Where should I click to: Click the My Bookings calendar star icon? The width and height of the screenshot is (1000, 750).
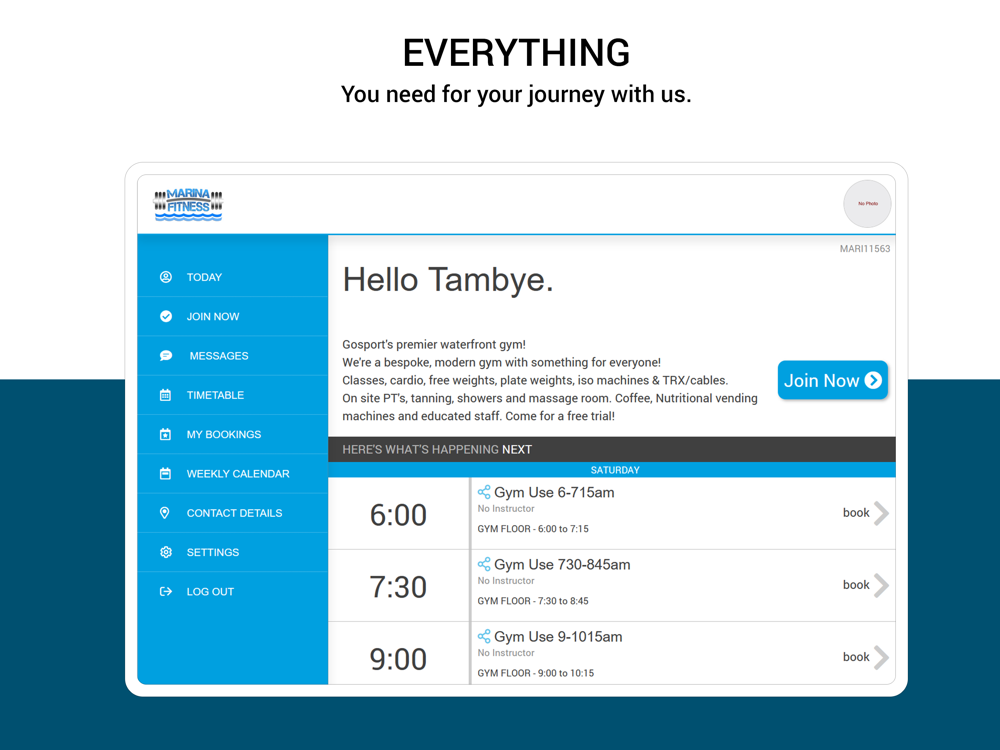tap(165, 434)
